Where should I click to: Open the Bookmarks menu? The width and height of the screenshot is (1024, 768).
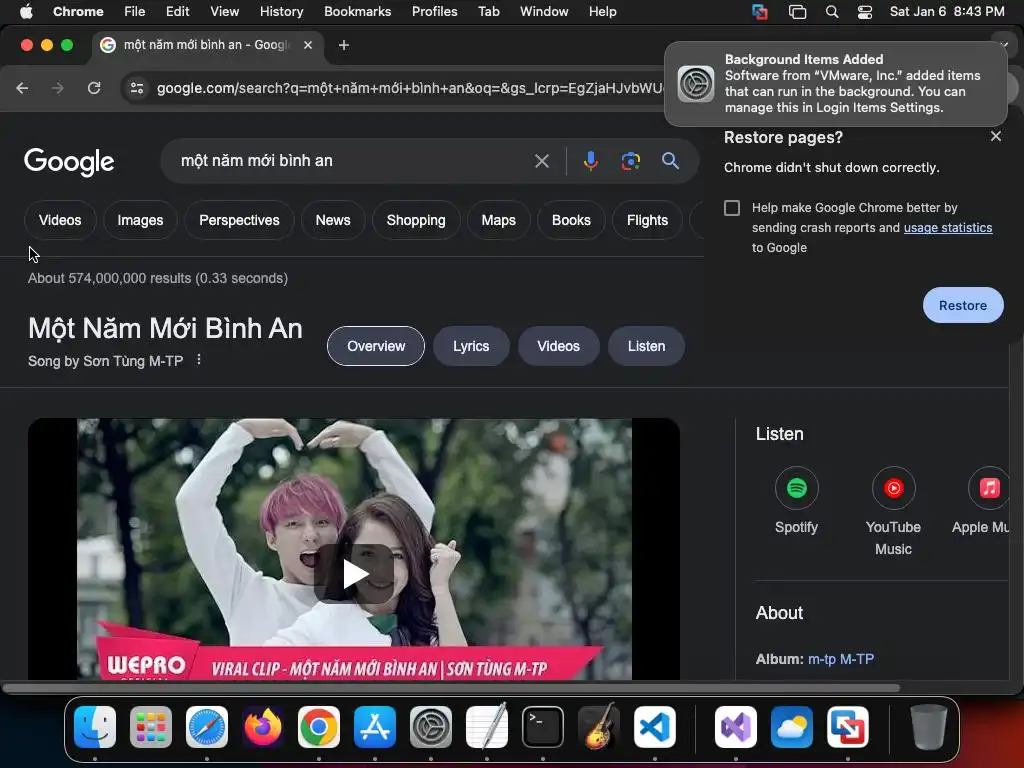[x=357, y=12]
